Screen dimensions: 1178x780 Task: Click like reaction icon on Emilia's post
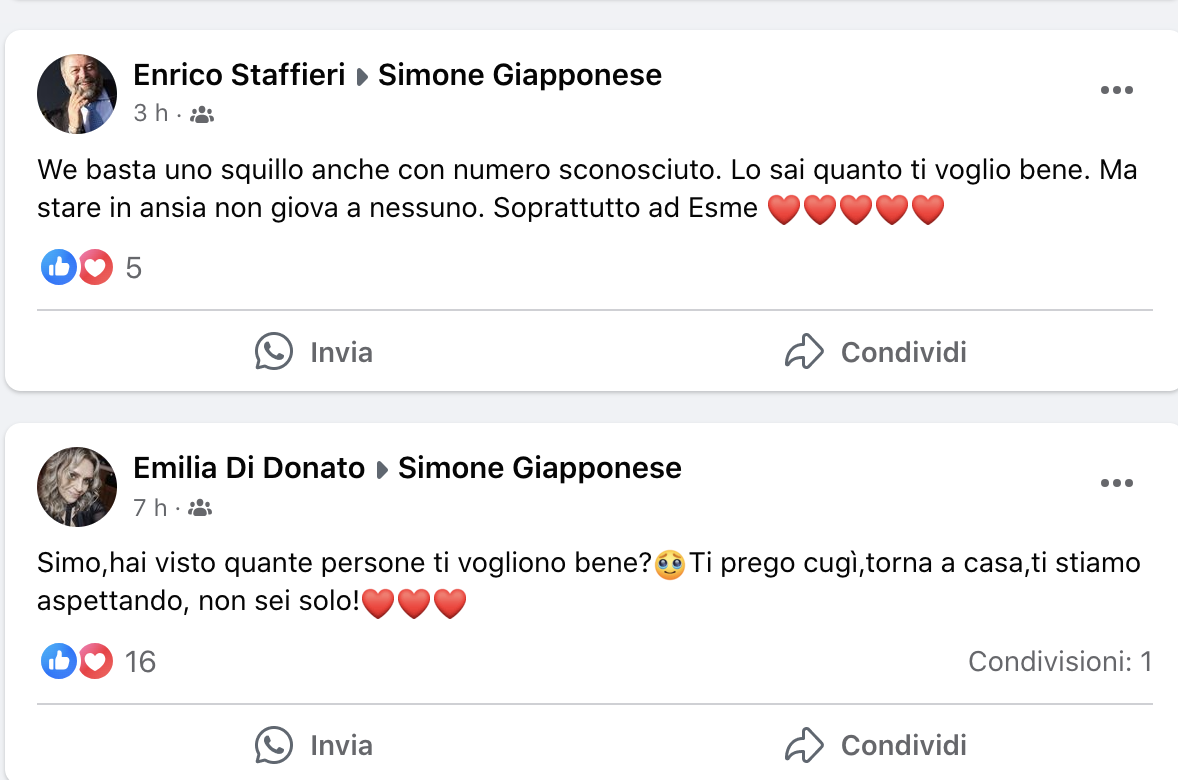tap(59, 661)
